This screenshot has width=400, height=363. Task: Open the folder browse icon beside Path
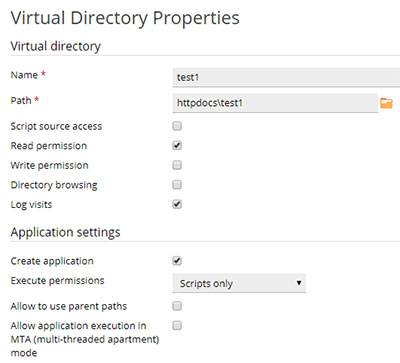tap(386, 103)
